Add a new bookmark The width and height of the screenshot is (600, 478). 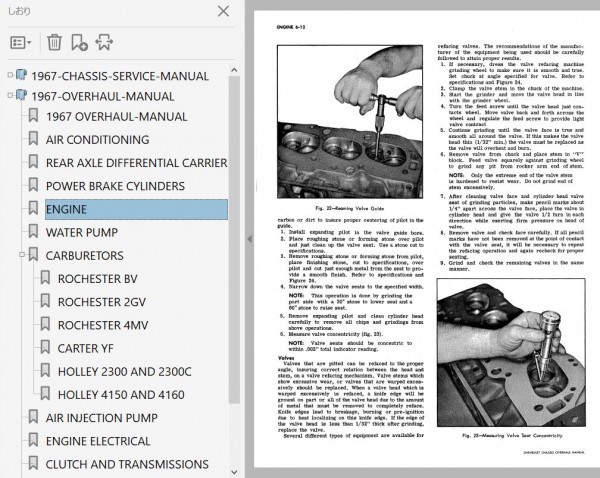tap(79, 42)
